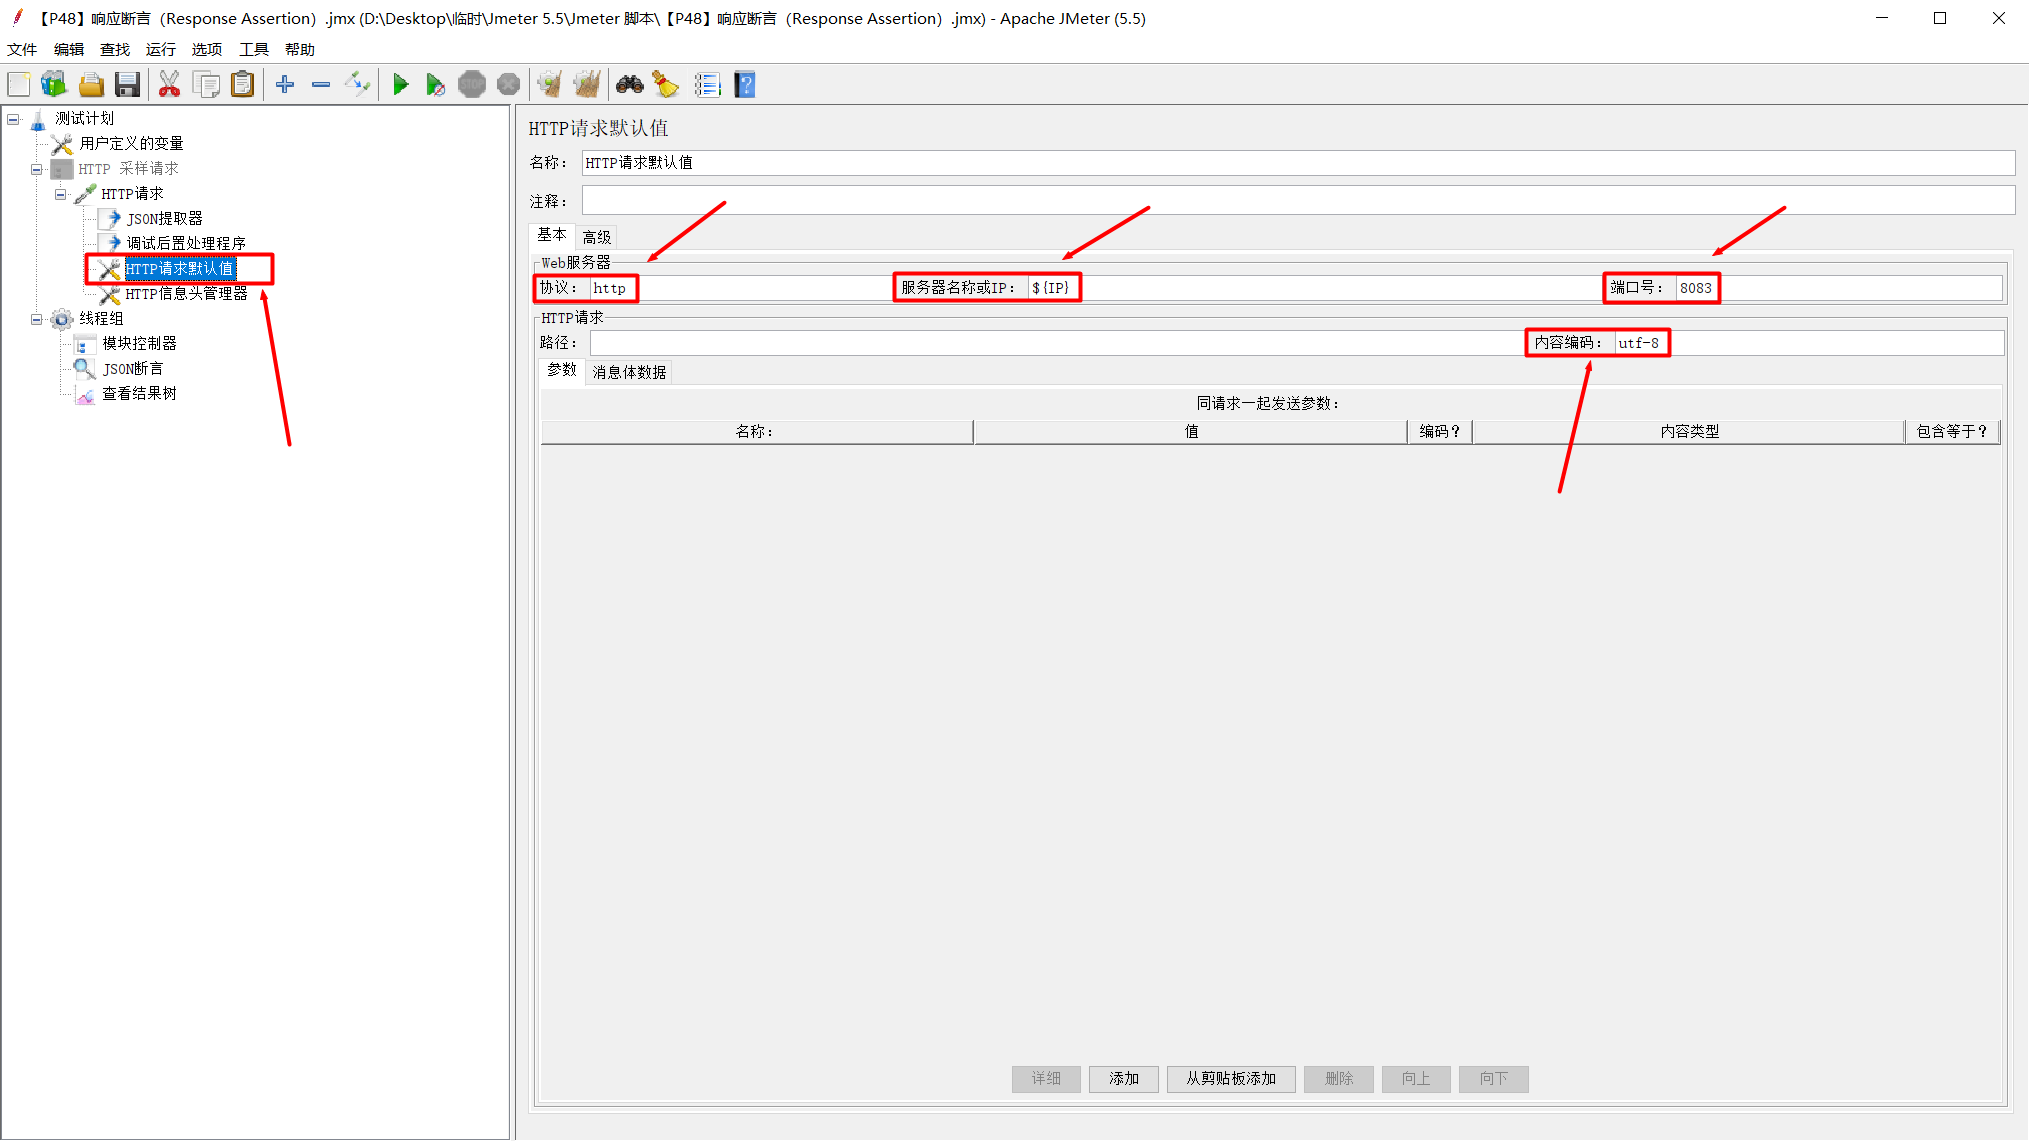Start the test with green play icon
The height and width of the screenshot is (1141, 2029).
point(400,85)
